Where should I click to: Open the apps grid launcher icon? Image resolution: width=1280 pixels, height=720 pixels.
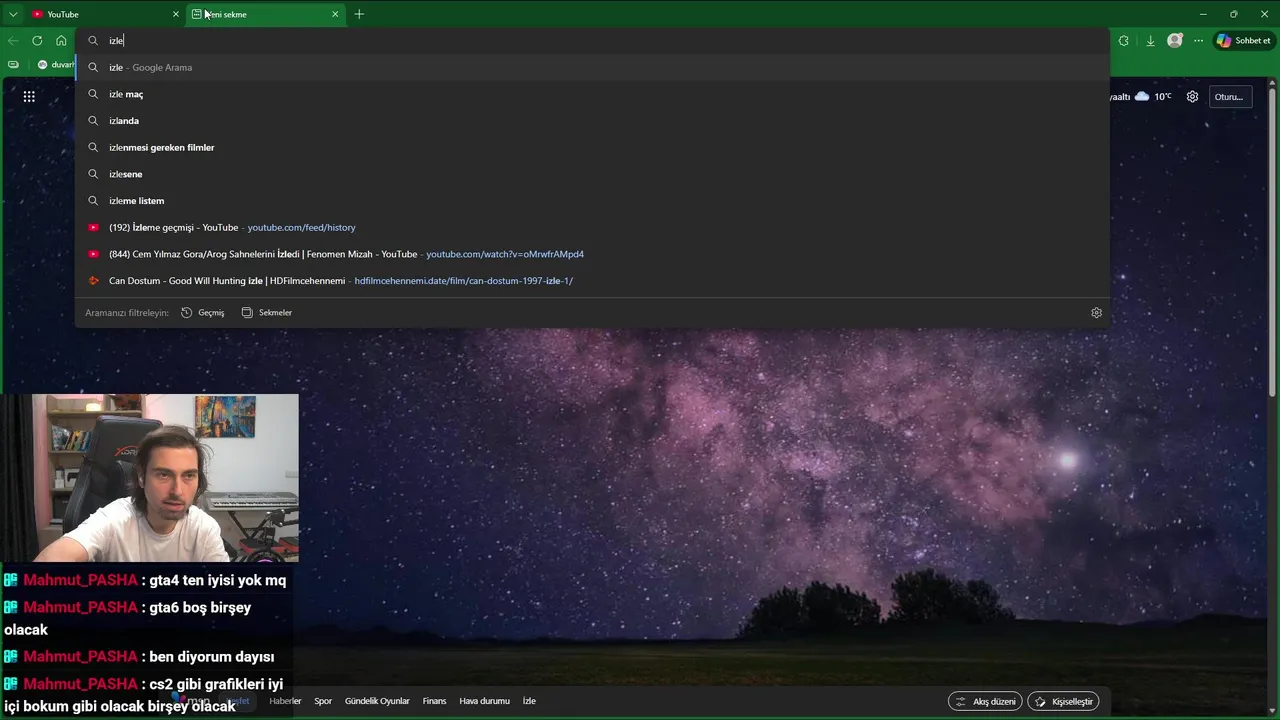29,96
